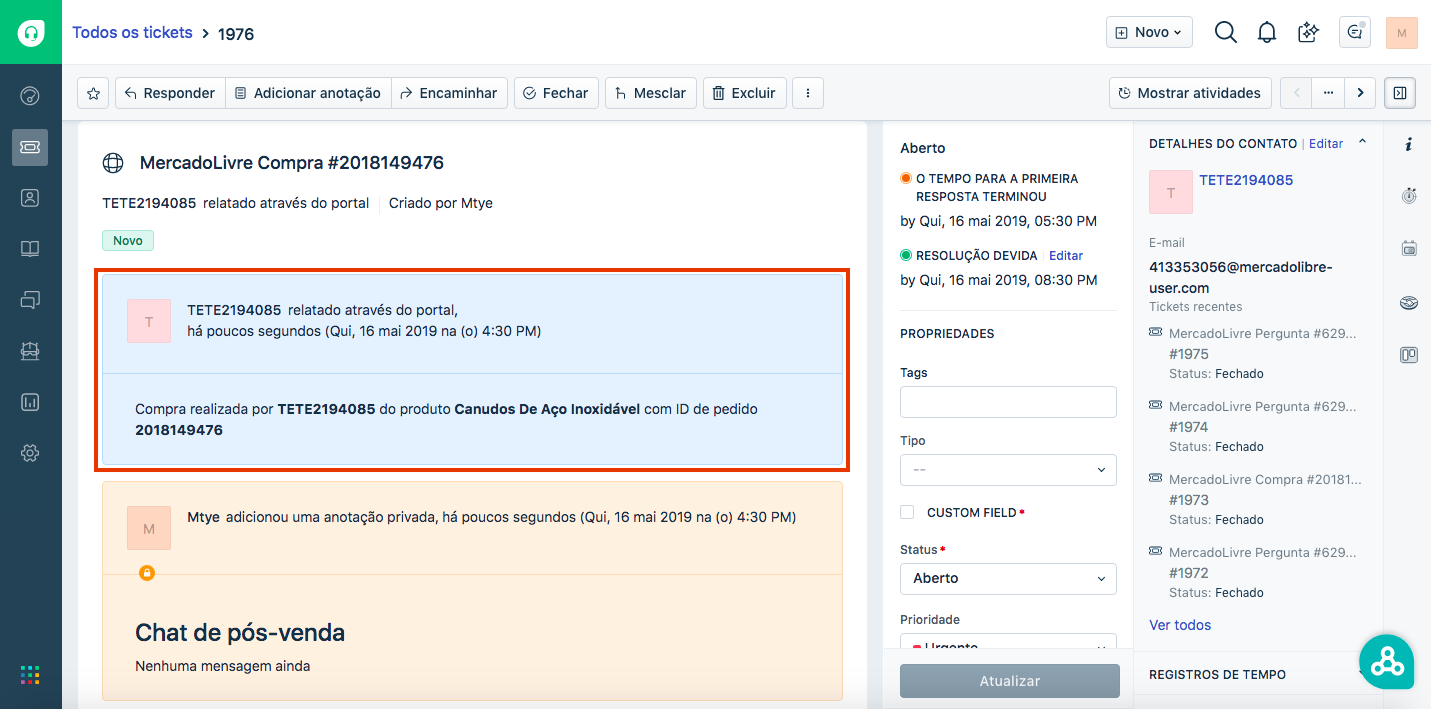Click Encaminhar button
Image resolution: width=1431 pixels, height=709 pixels.
click(x=449, y=93)
